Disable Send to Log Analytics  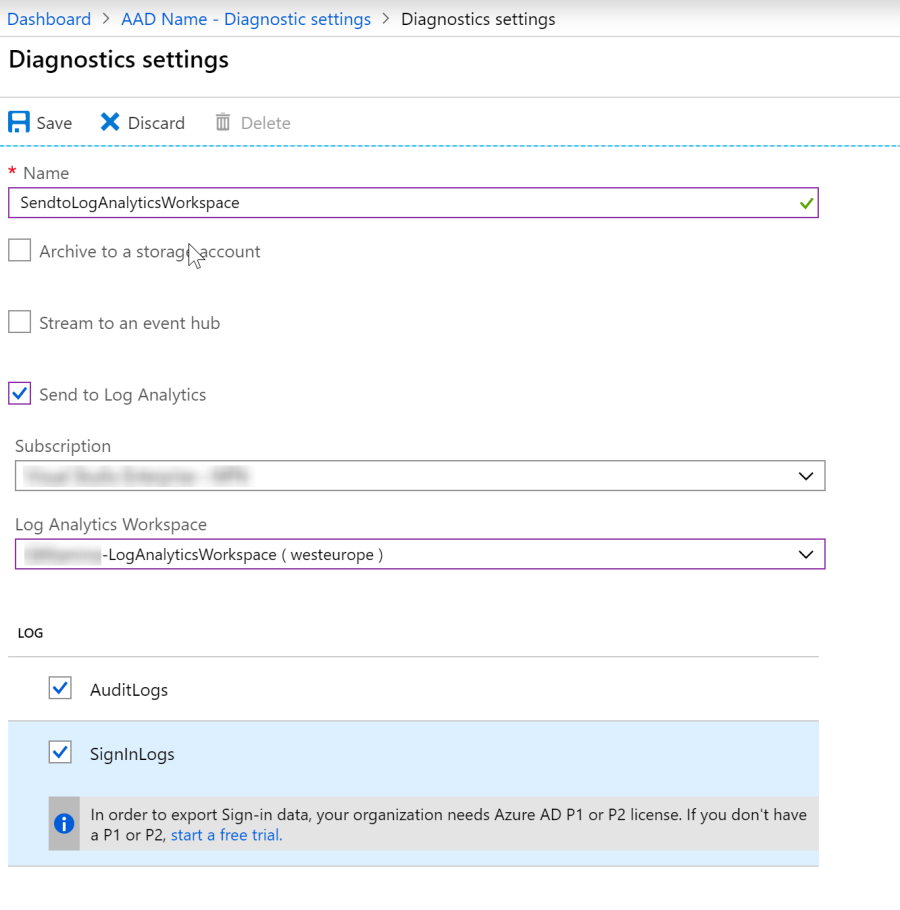19,393
